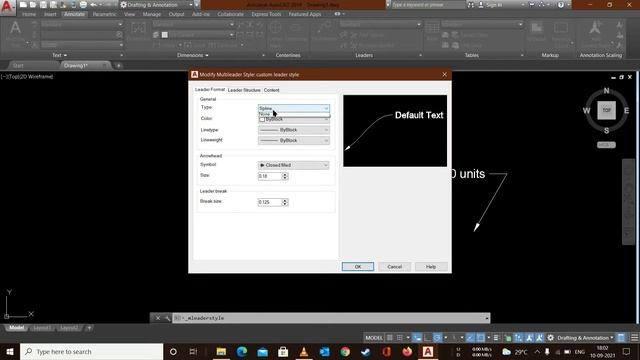Open the Lineweight dropdown in the dialog
The height and width of the screenshot is (360, 640).
pyautogui.click(x=293, y=140)
